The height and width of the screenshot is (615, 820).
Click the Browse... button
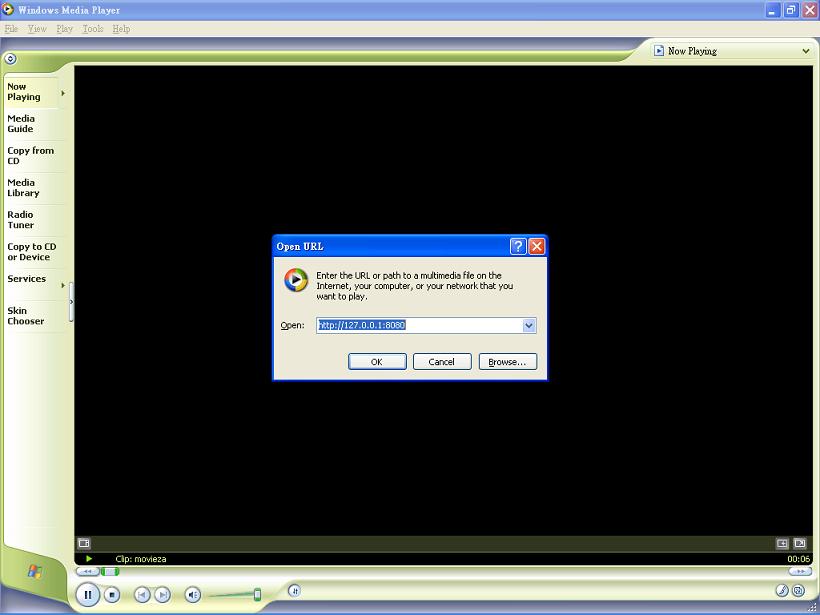click(x=507, y=362)
